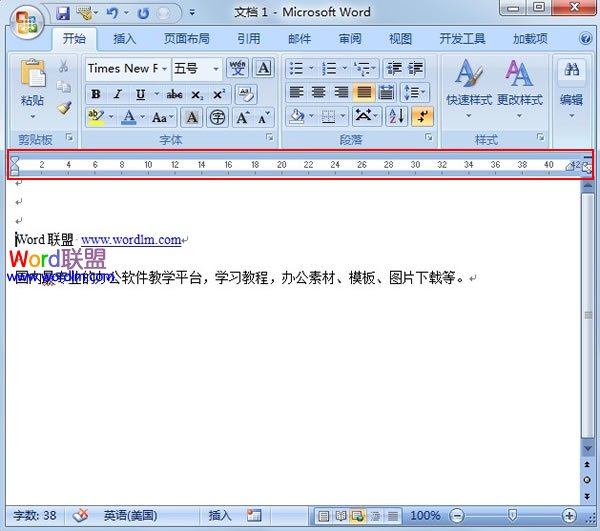Grow the font size
Screen dimensions: 600x531
coord(243,117)
